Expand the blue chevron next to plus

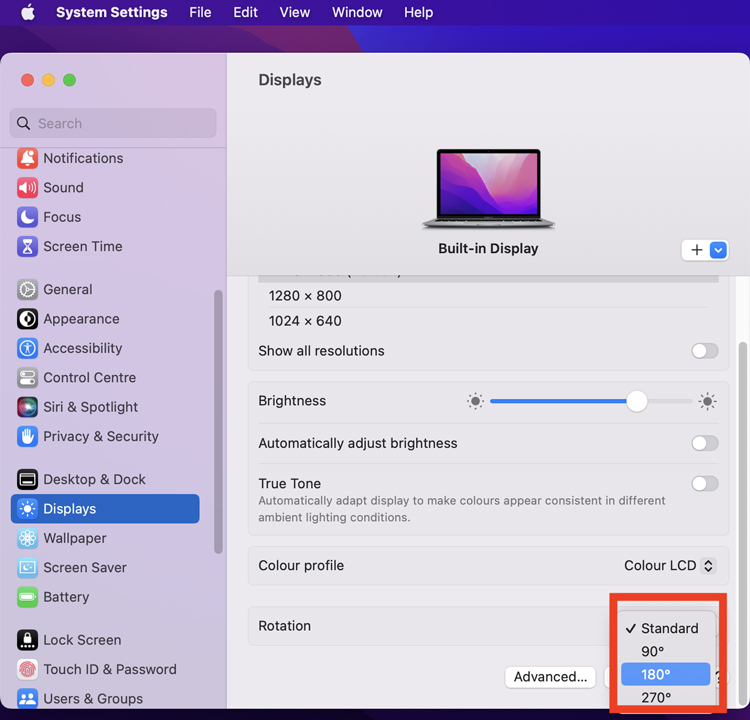[x=718, y=250]
